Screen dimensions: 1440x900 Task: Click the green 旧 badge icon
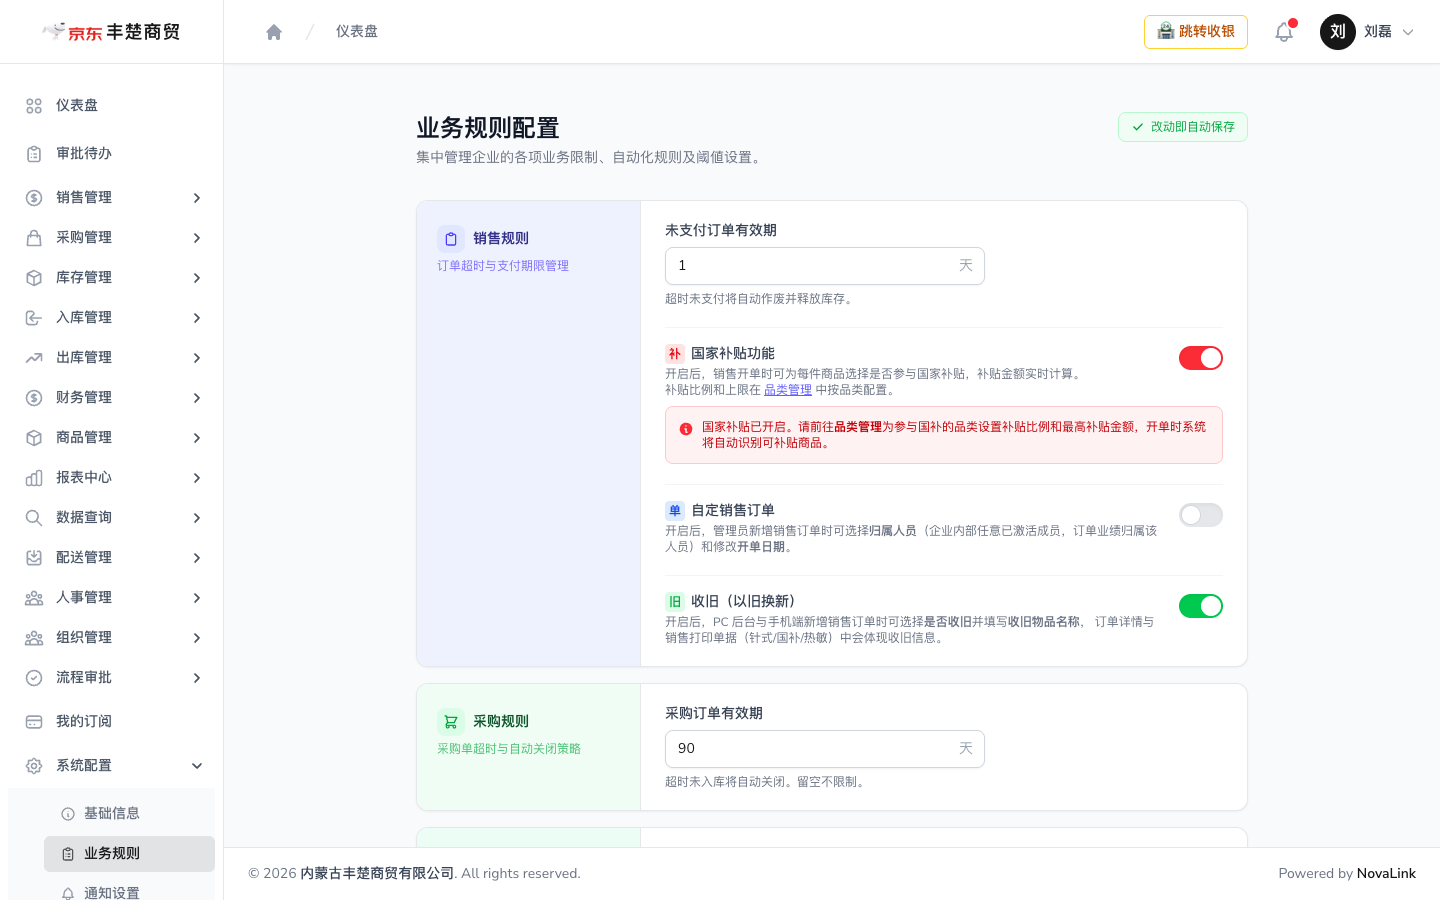click(675, 602)
